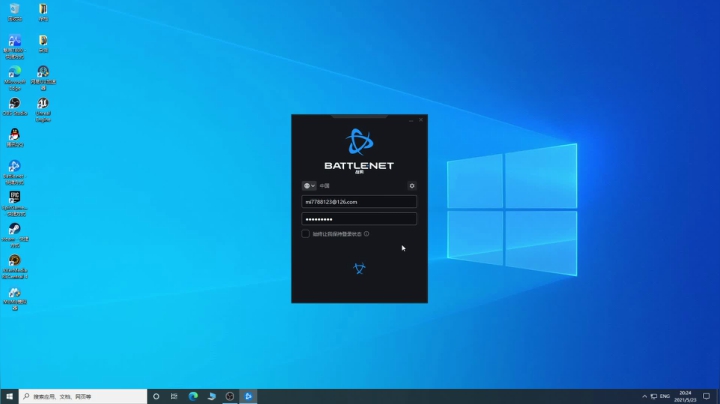Open the Windows Start menu
The width and height of the screenshot is (720, 404).
(9, 396)
